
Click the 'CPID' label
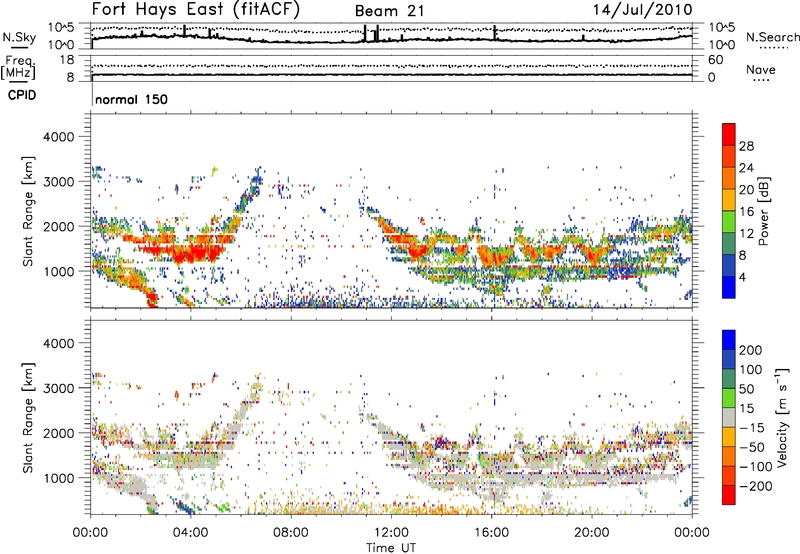click(x=22, y=95)
